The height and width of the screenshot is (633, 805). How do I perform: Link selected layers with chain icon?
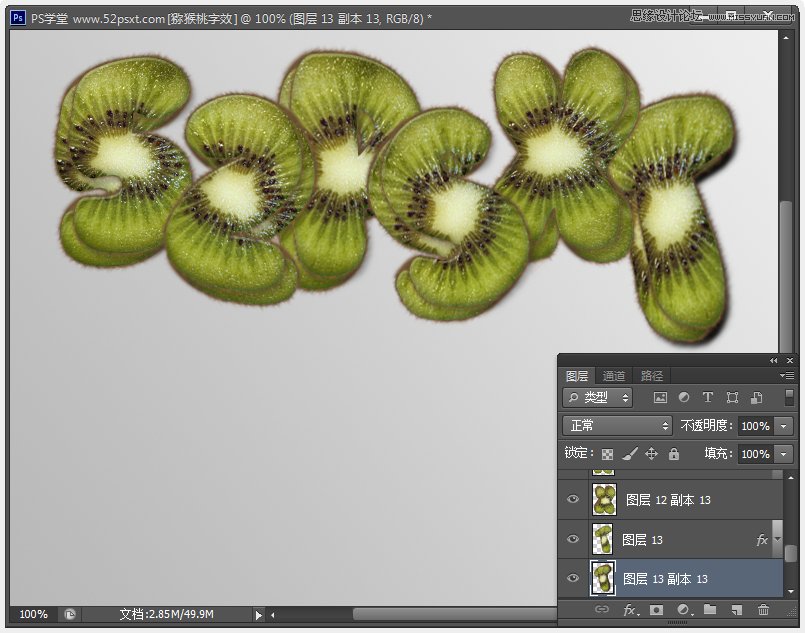click(x=603, y=610)
